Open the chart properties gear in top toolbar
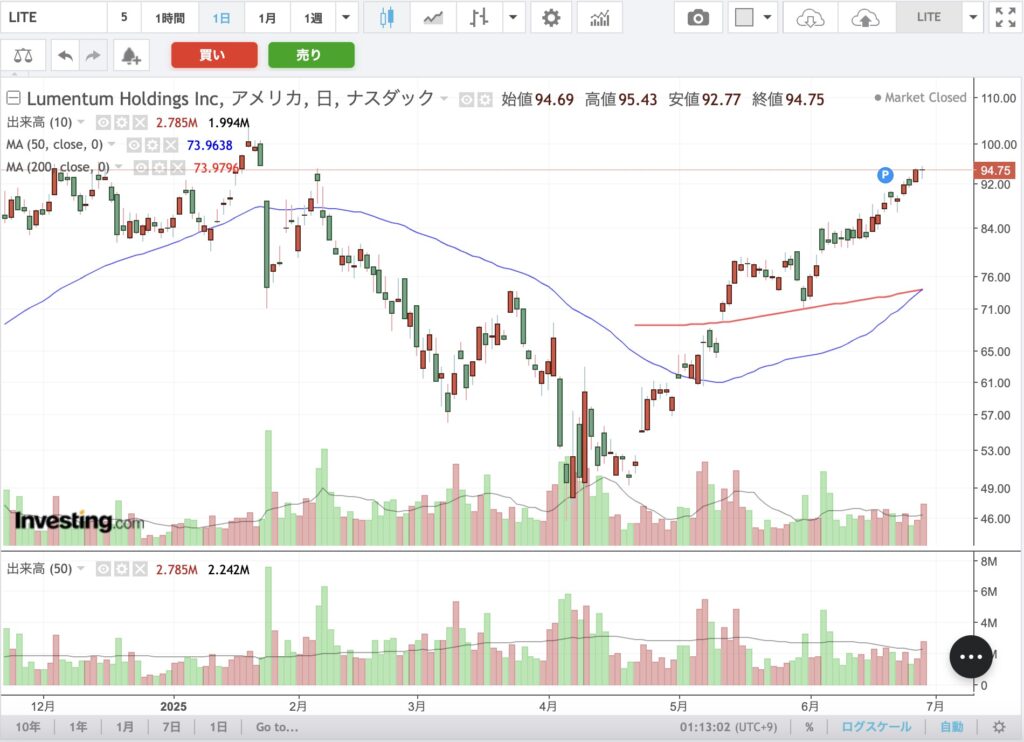This screenshot has height=742, width=1024. 551,18
